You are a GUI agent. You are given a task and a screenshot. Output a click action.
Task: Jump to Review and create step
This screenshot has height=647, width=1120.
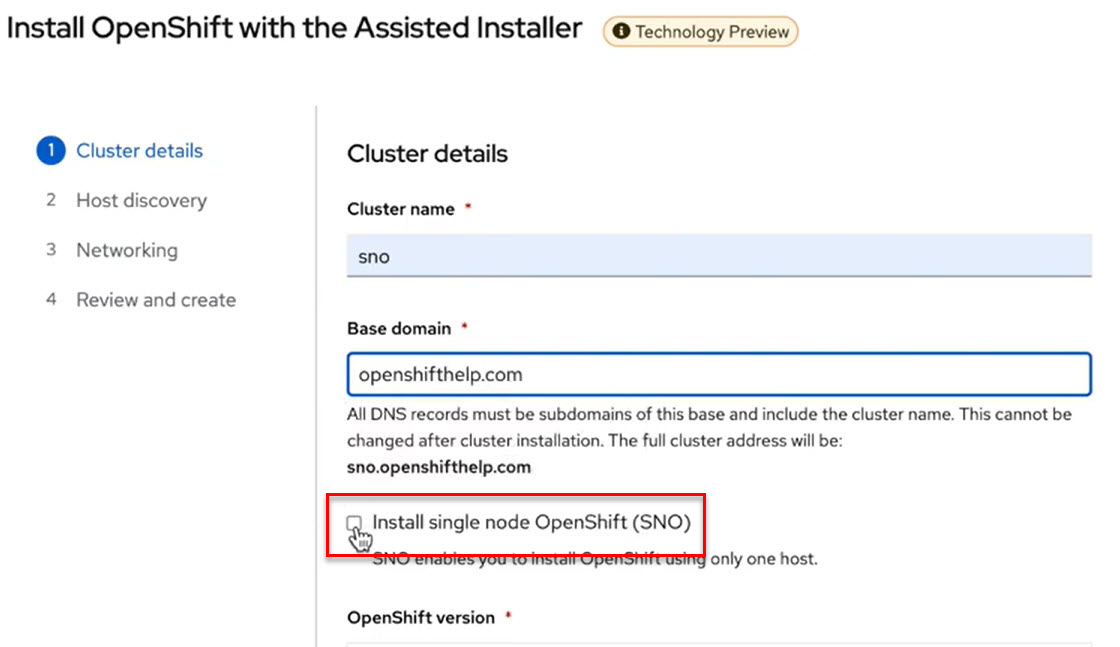156,300
